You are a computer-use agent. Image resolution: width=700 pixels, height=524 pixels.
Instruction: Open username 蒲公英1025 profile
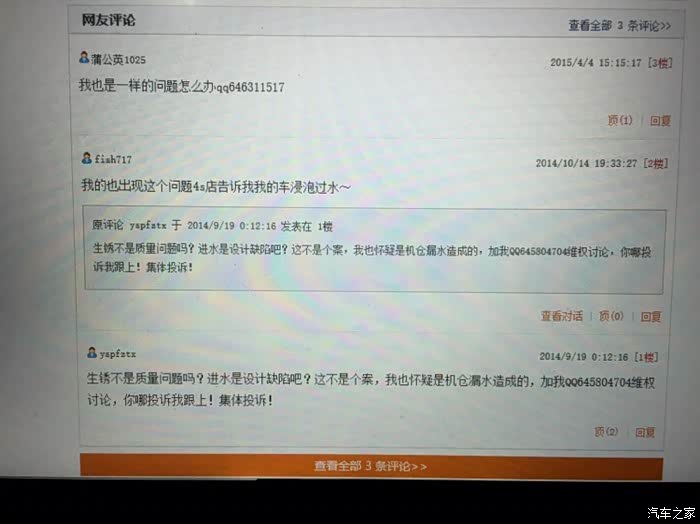(x=118, y=59)
